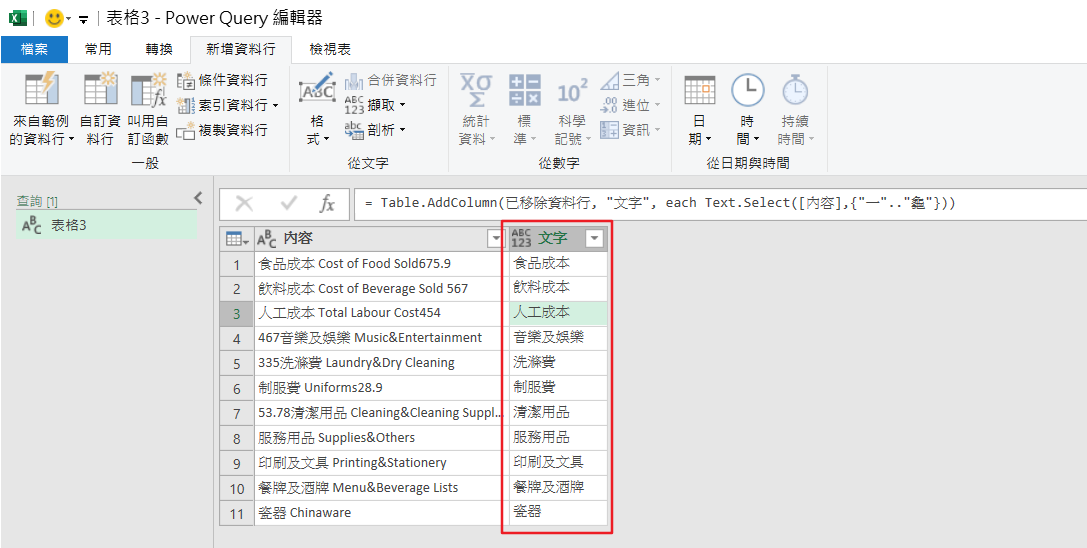1087x548 pixels.
Task: Open Trigonometry (三角) menu
Action: point(630,80)
